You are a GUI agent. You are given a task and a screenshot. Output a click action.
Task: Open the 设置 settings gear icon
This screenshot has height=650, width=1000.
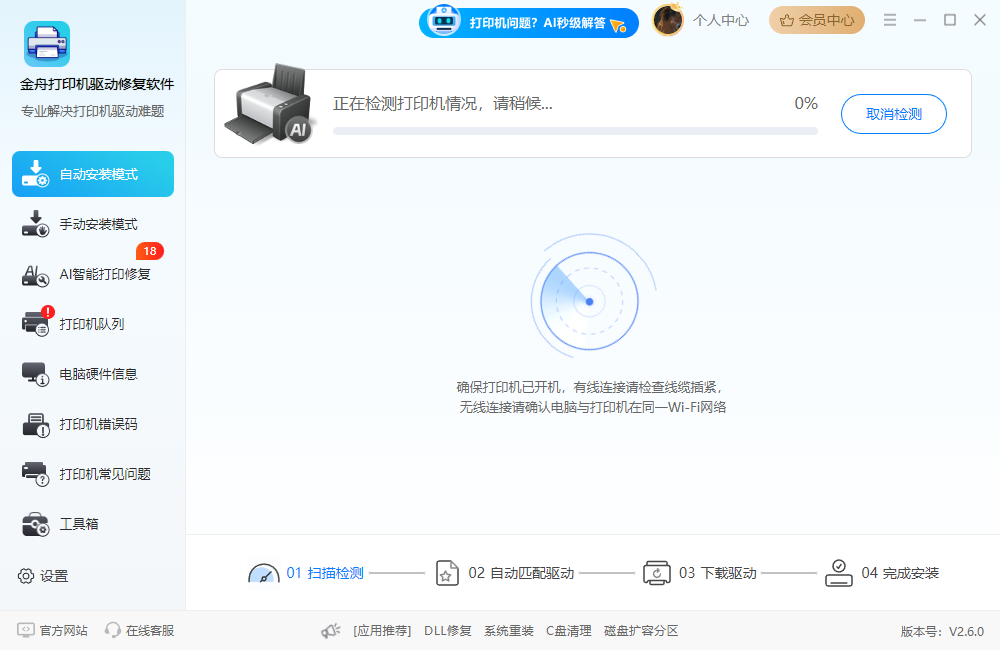(24, 576)
